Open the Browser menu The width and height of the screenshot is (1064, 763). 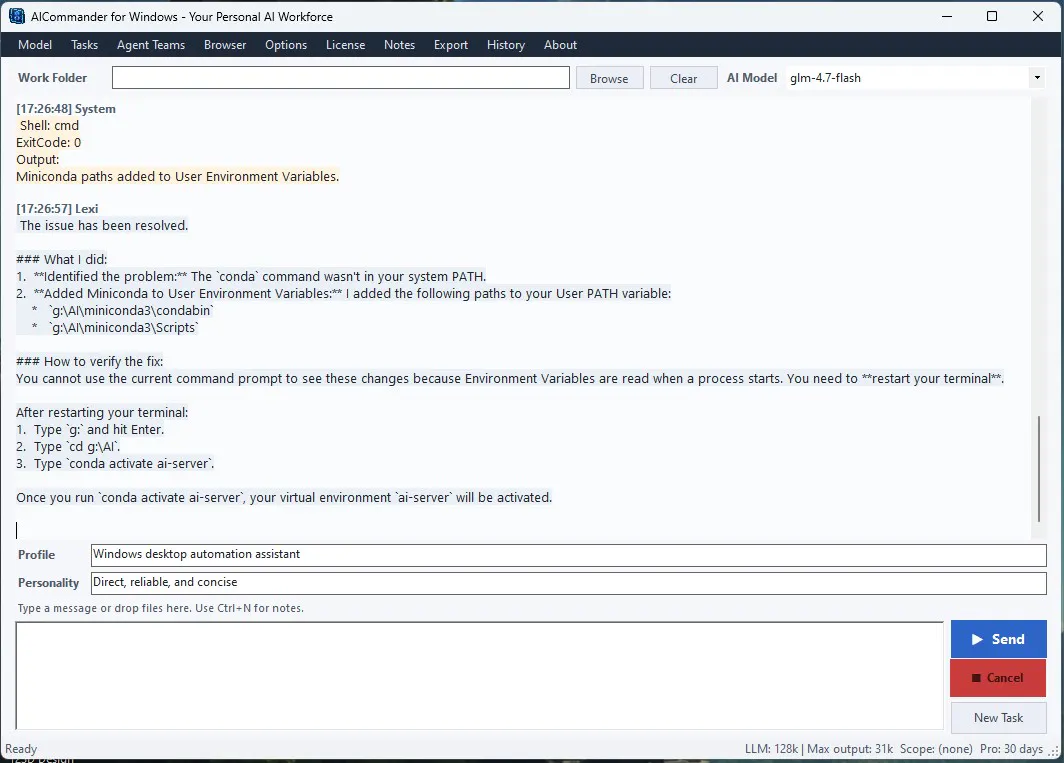(x=225, y=45)
